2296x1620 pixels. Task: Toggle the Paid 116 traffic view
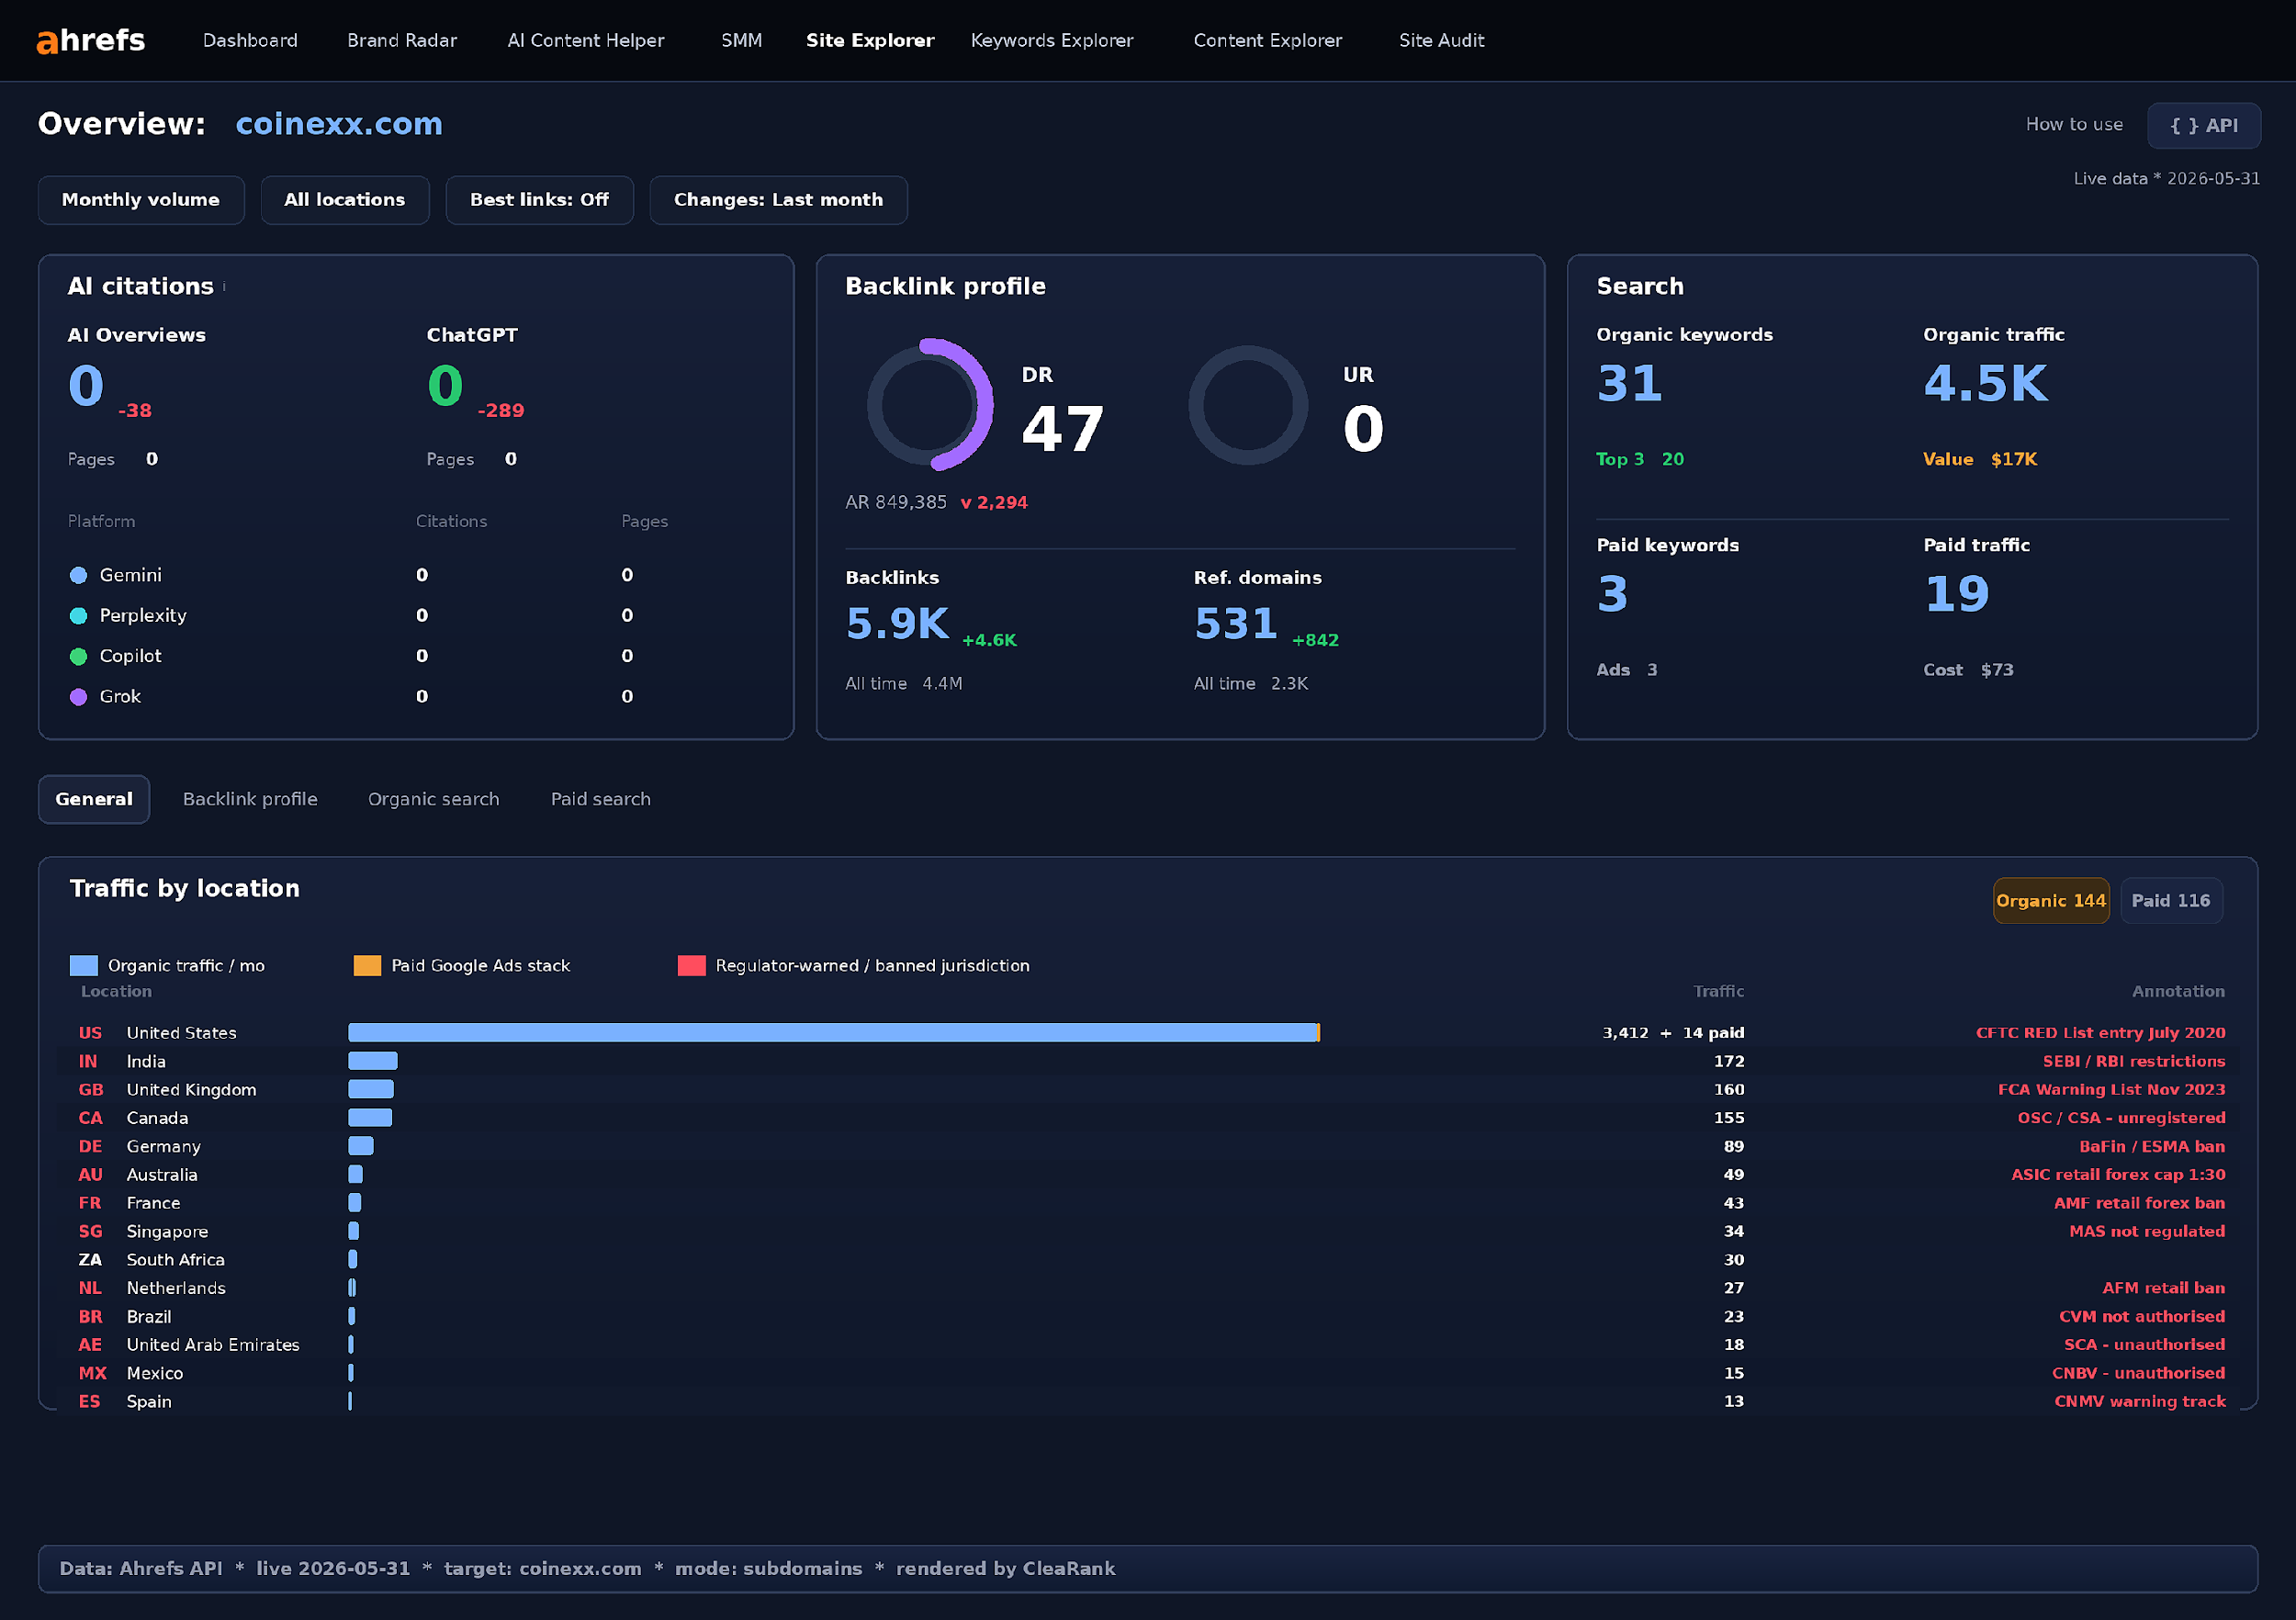pos(2170,901)
